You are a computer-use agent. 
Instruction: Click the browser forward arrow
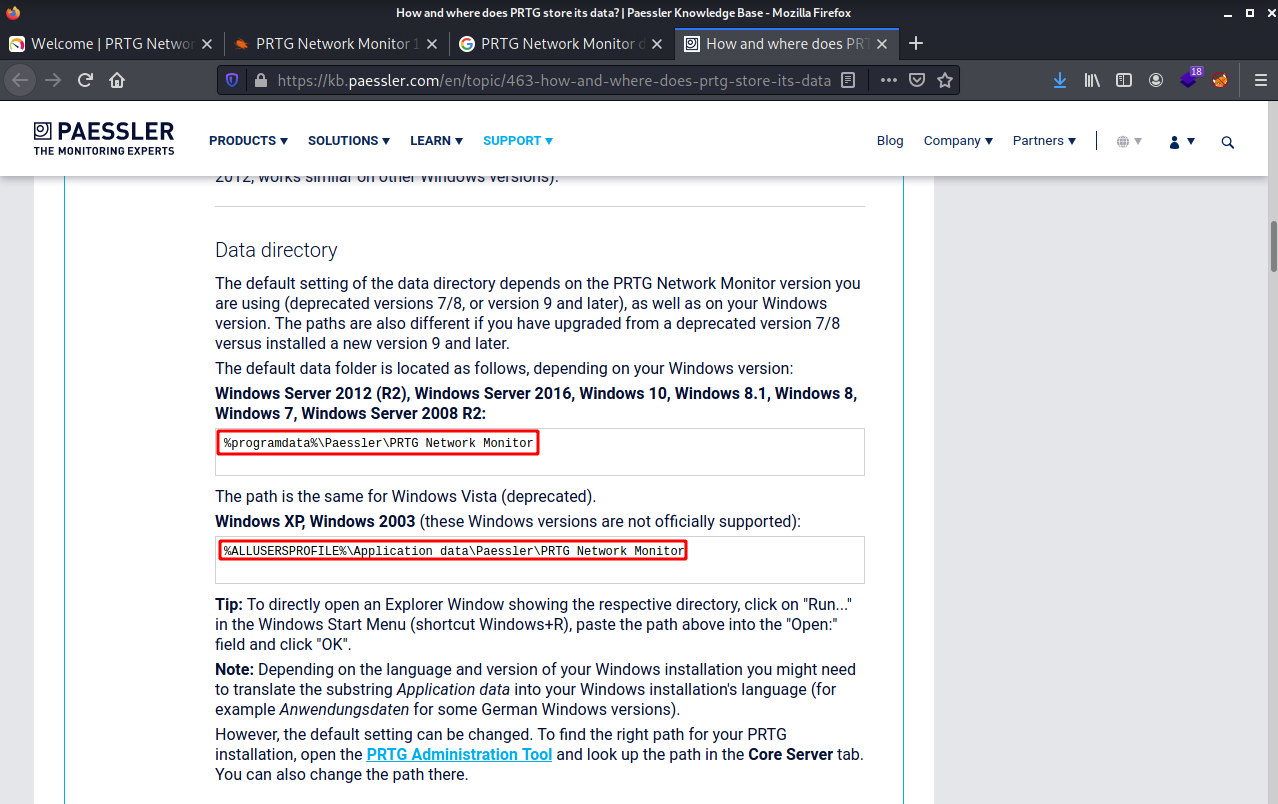point(53,80)
